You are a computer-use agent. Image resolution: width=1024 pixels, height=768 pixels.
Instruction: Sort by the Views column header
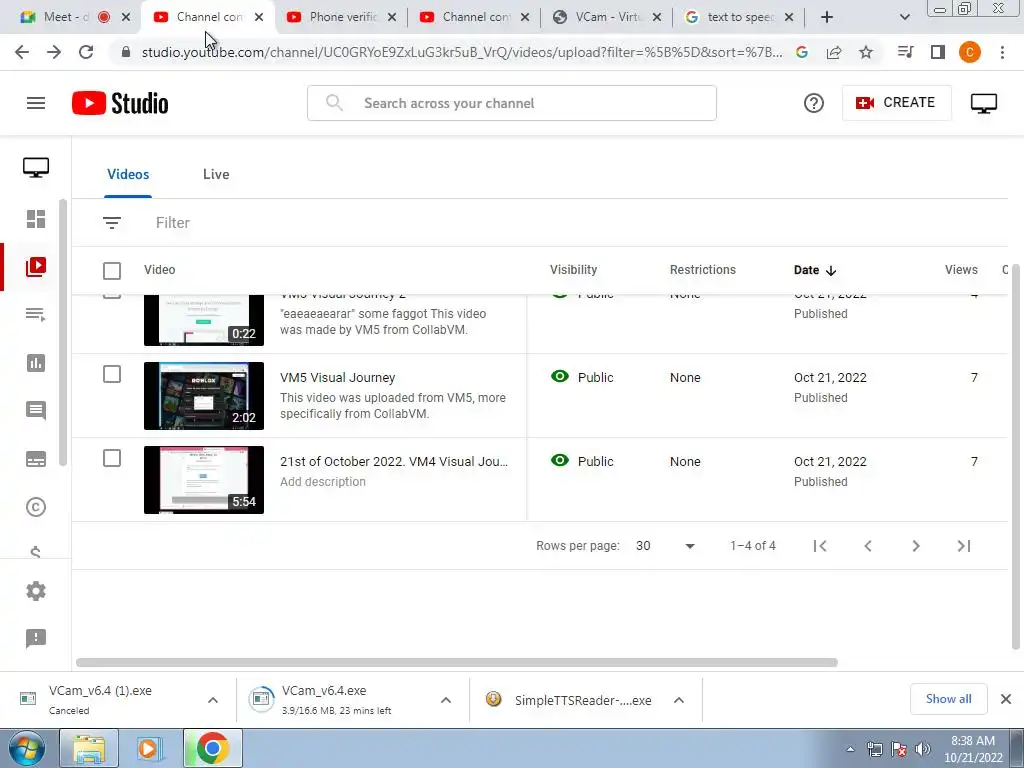pyautogui.click(x=961, y=270)
